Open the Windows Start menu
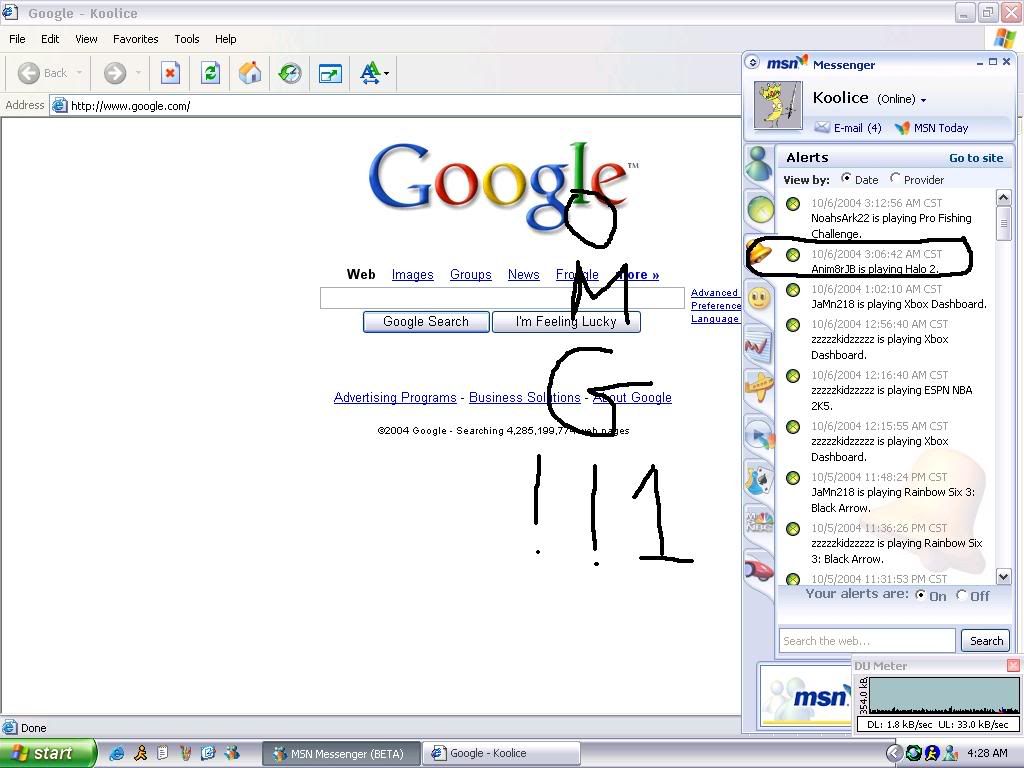The height and width of the screenshot is (768, 1024). click(48, 753)
